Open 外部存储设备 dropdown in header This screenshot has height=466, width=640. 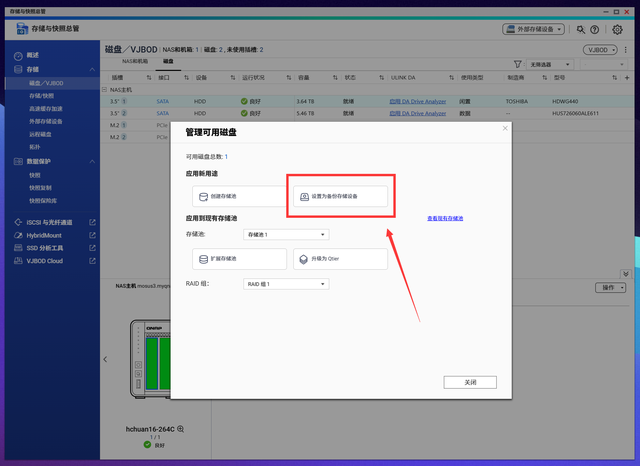(538, 31)
